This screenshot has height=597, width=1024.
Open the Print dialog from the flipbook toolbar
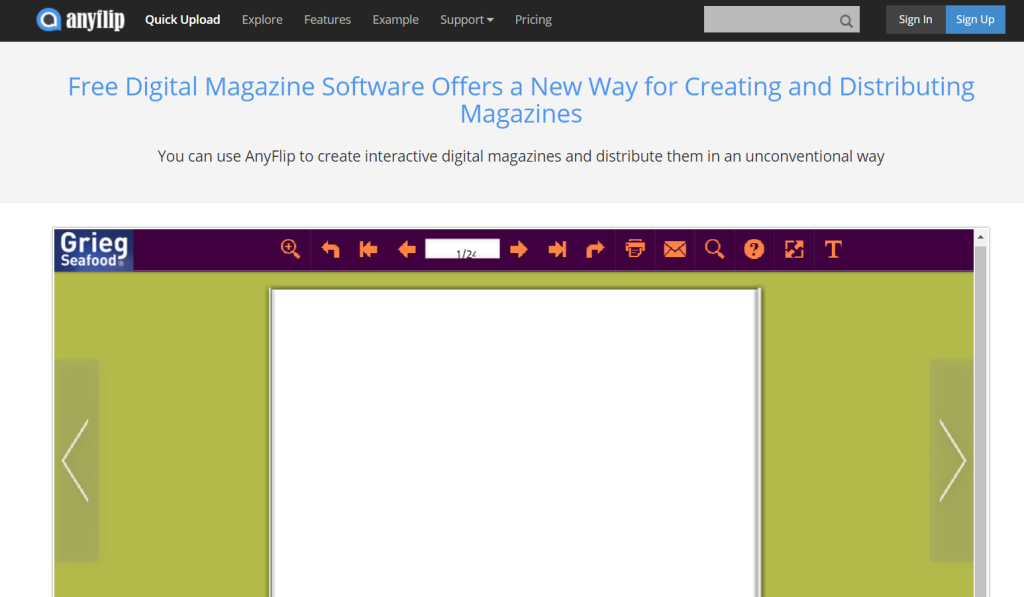pos(635,249)
